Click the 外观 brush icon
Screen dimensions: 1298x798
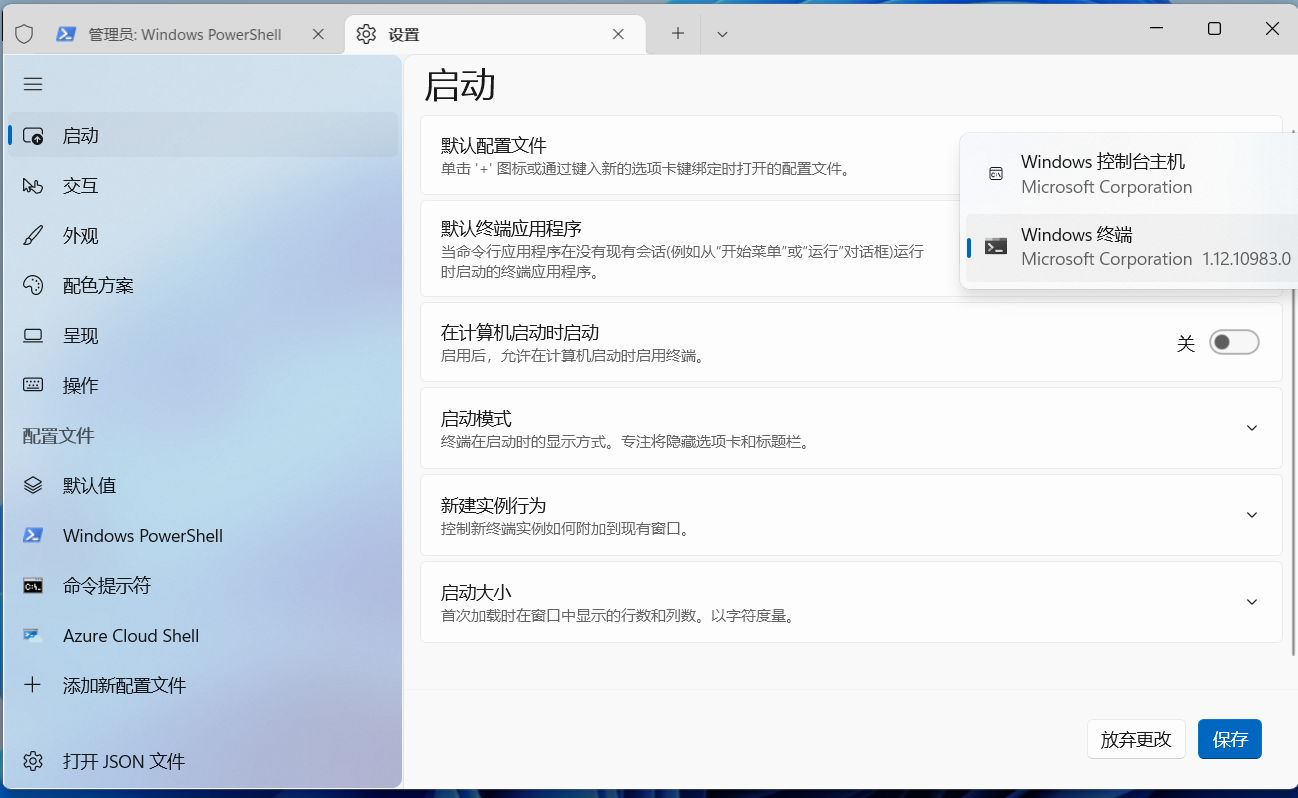pos(33,236)
